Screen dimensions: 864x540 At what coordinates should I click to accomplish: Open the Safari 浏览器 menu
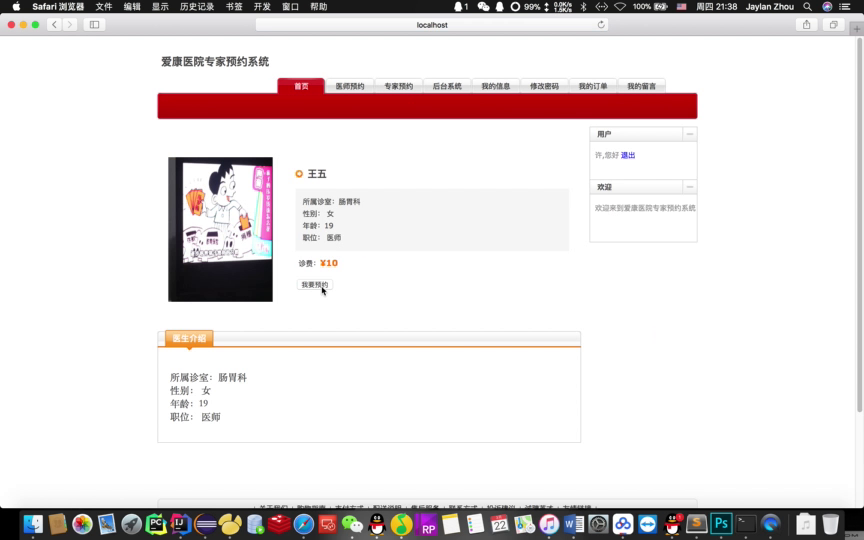click(58, 7)
